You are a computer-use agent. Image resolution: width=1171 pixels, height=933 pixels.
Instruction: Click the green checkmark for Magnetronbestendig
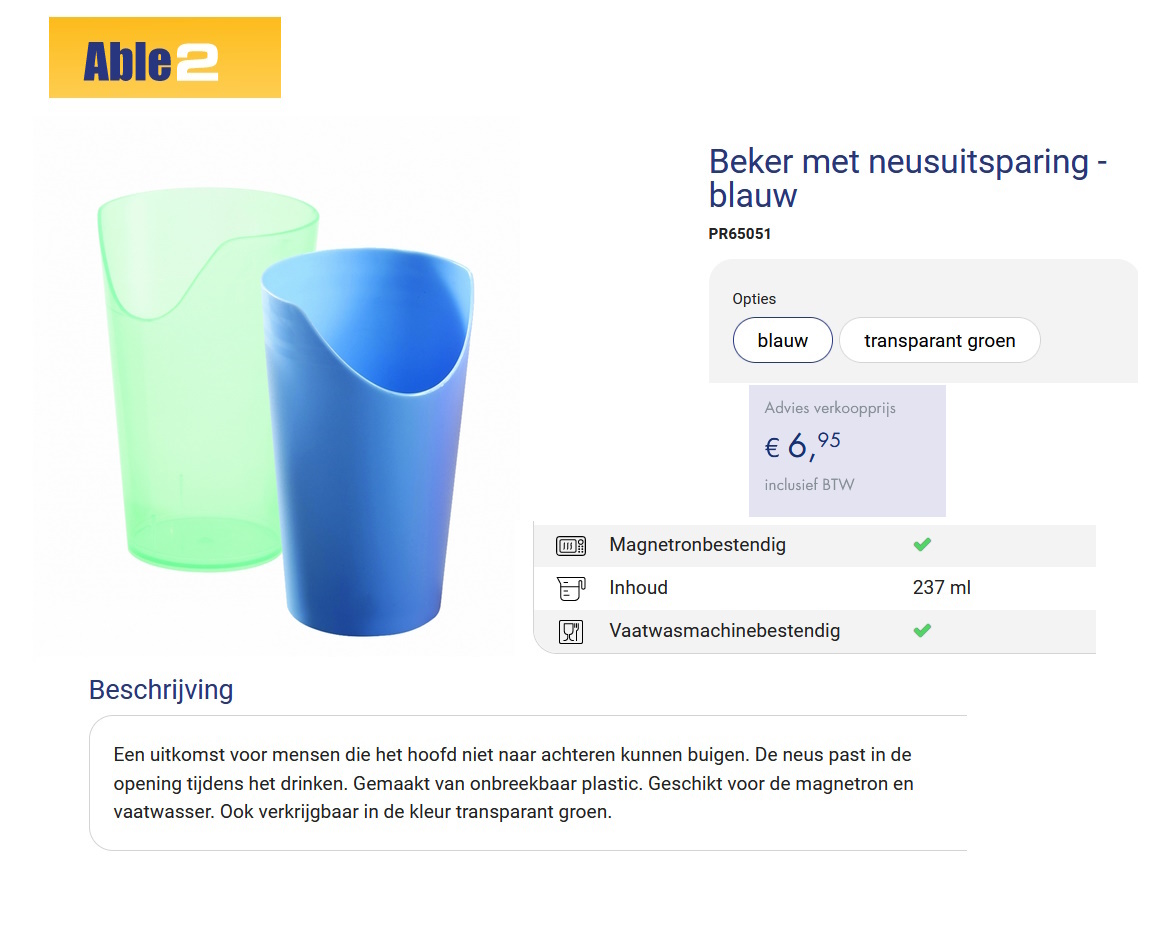click(922, 545)
